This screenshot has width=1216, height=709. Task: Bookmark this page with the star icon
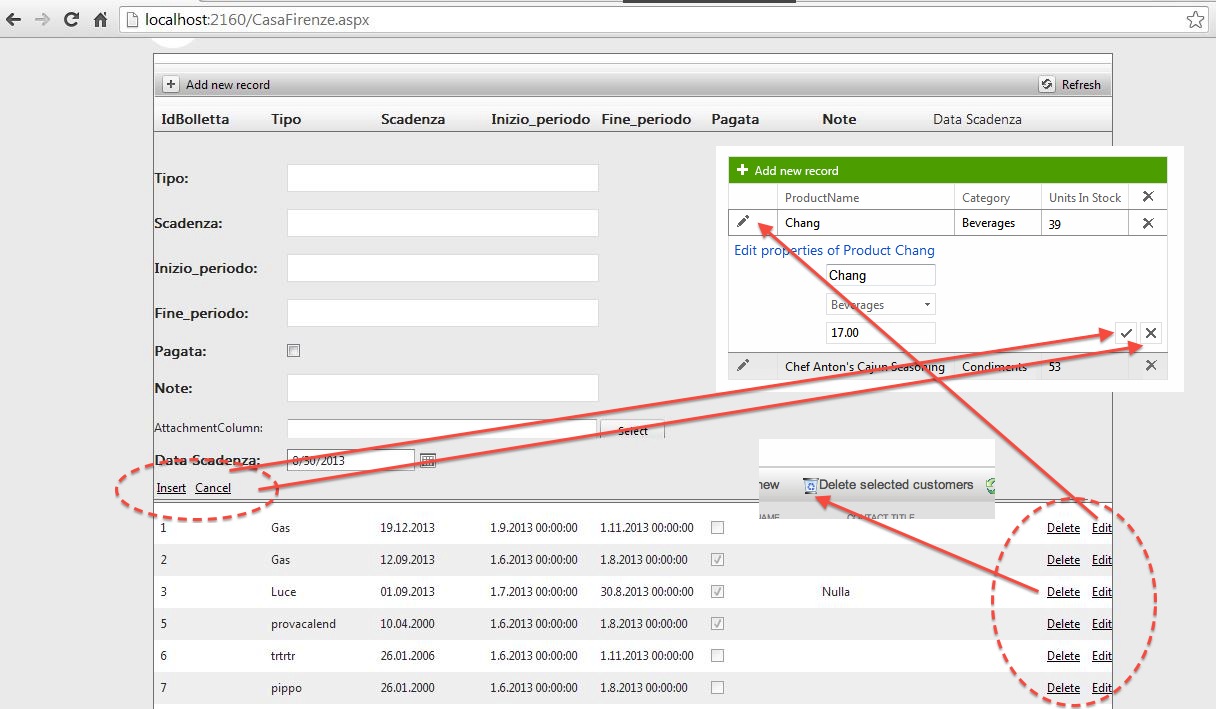[1195, 19]
